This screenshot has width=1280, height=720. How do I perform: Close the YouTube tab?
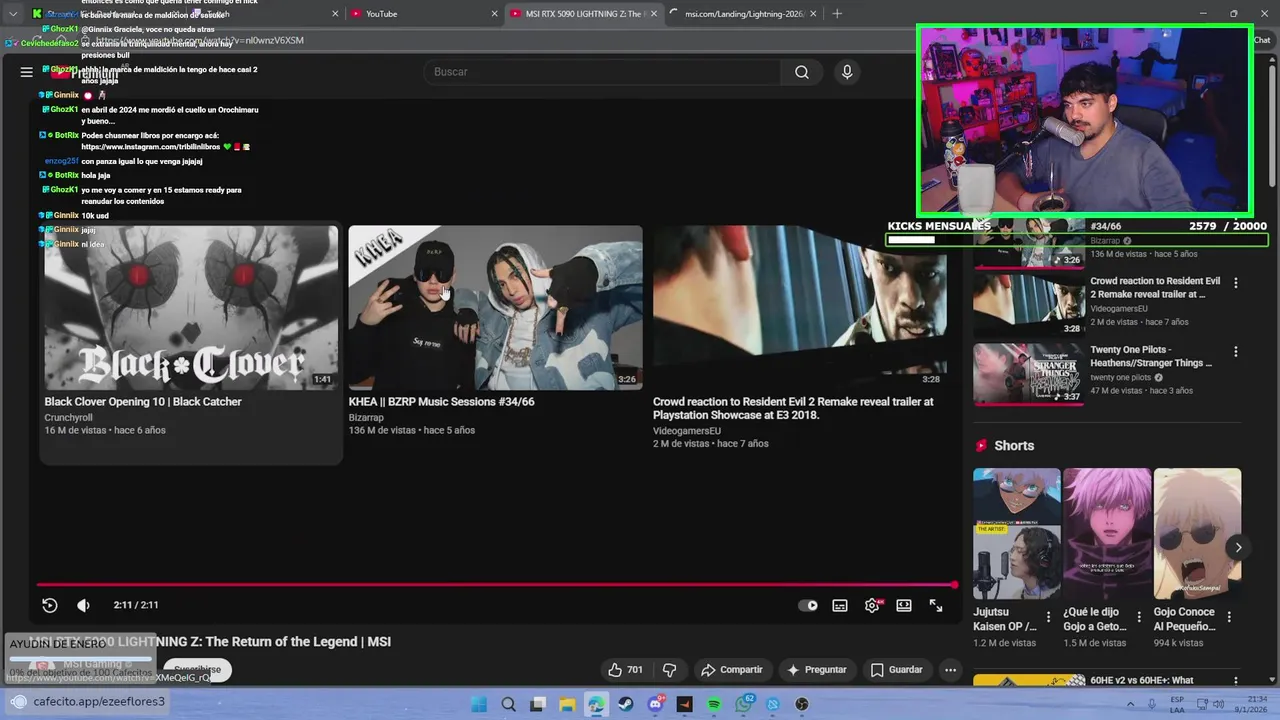(494, 14)
